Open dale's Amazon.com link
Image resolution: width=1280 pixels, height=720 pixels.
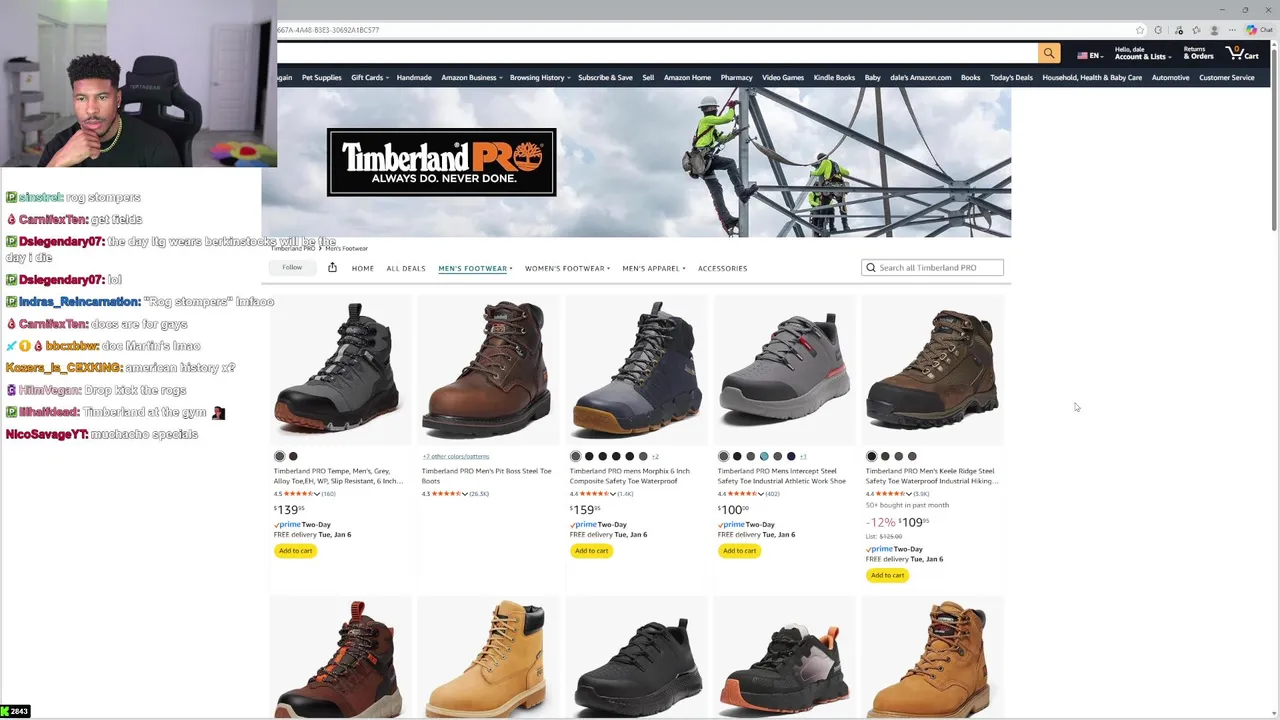point(920,77)
